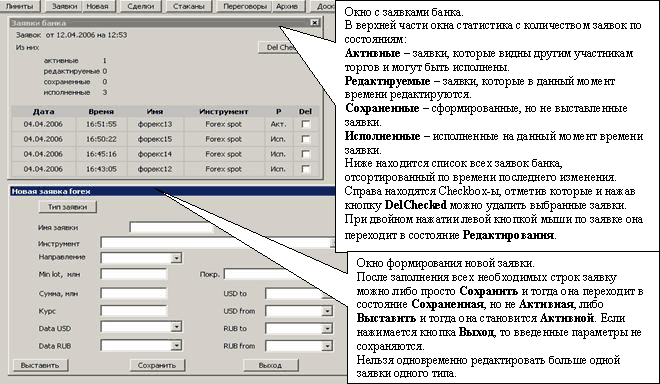Click the Имя заявки input field
This screenshot has width=660, height=384.
click(x=171, y=227)
